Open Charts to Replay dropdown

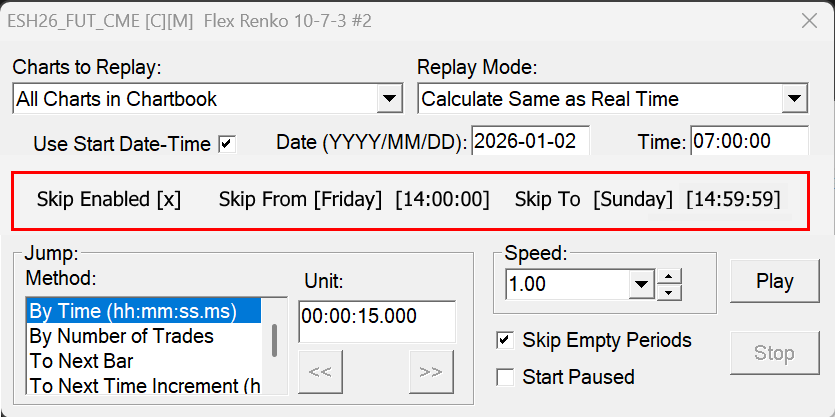[389, 99]
